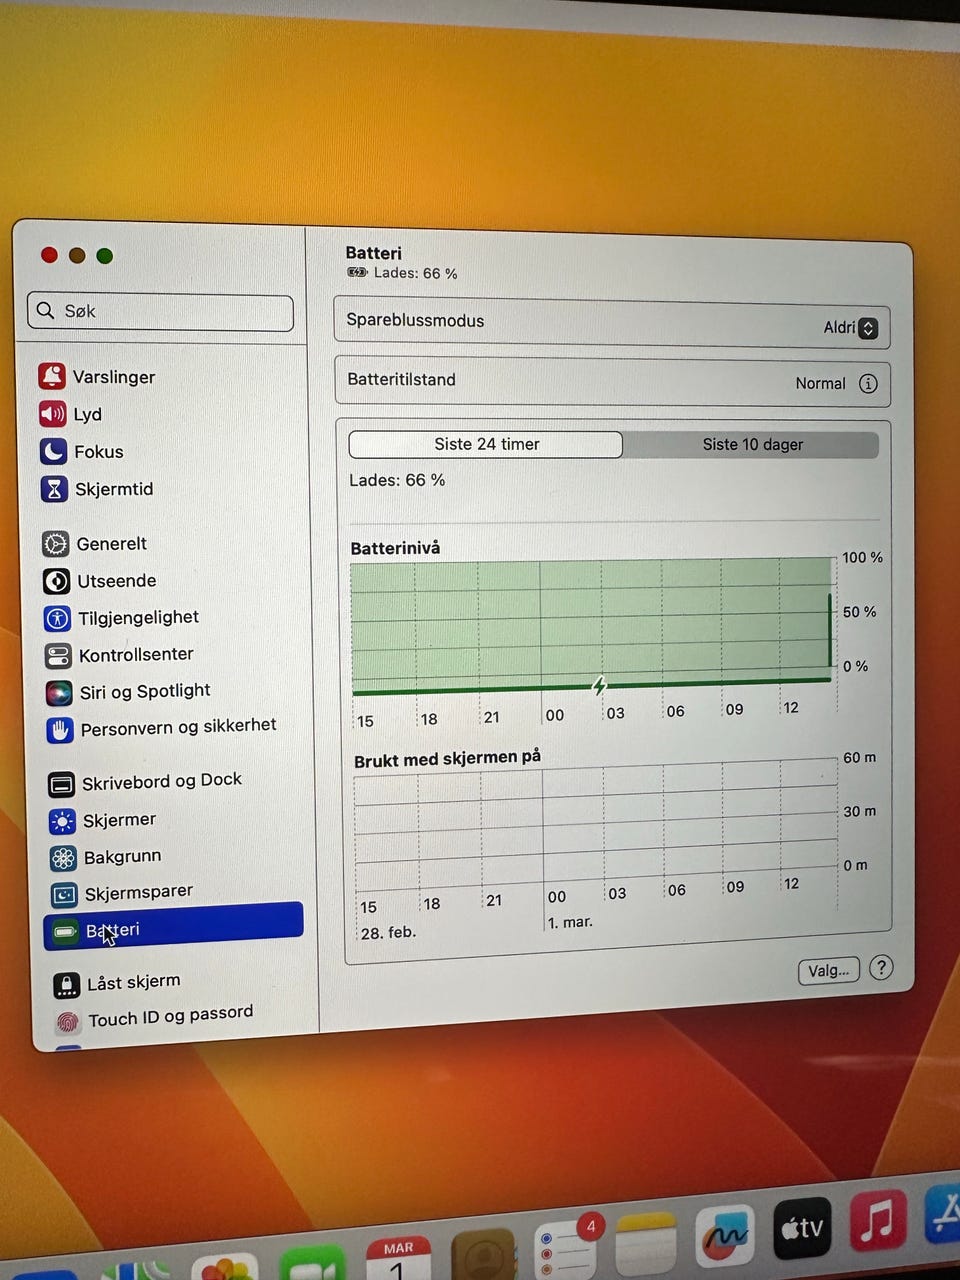Open Tilgjengelighet accessibility icon
Viewport: 960px width, 1280px height.
pos(57,618)
